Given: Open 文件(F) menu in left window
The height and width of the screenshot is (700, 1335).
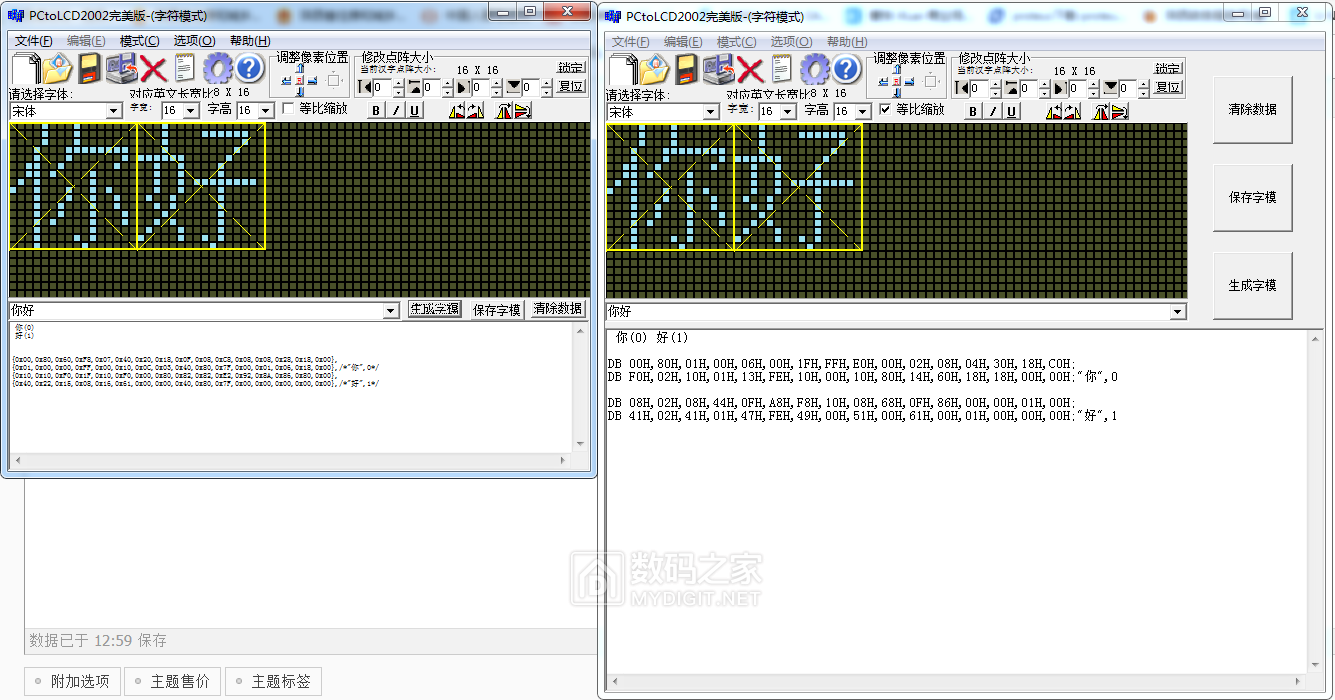Looking at the screenshot, I should coord(34,41).
